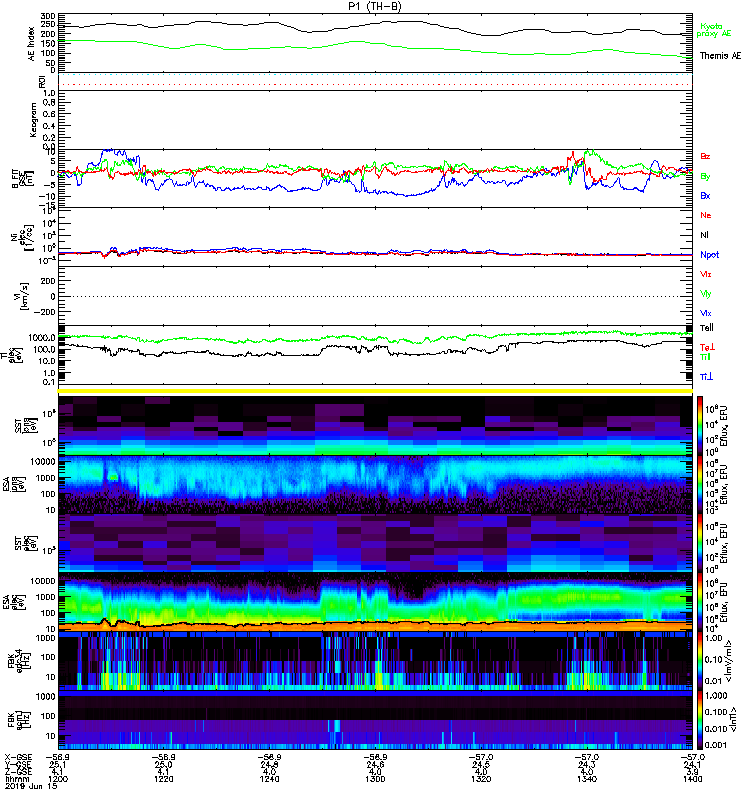750x800 pixels.
Task: Click the date label 2019 Jun 15
Action: pos(31,786)
